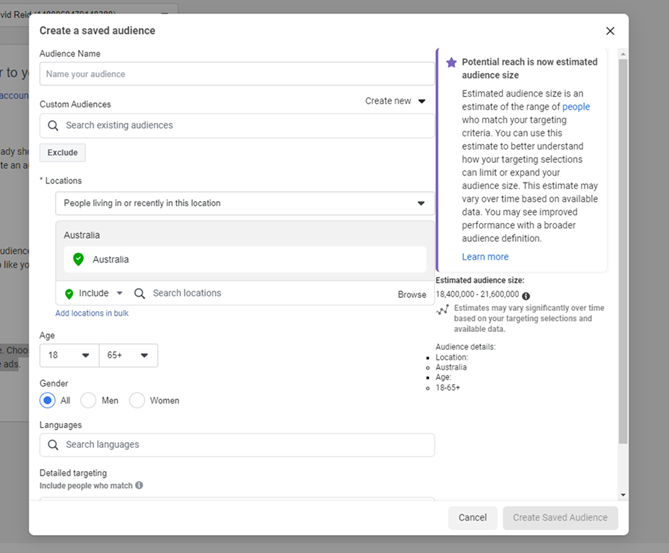Click the purple star icon in reach notice

[x=451, y=62]
